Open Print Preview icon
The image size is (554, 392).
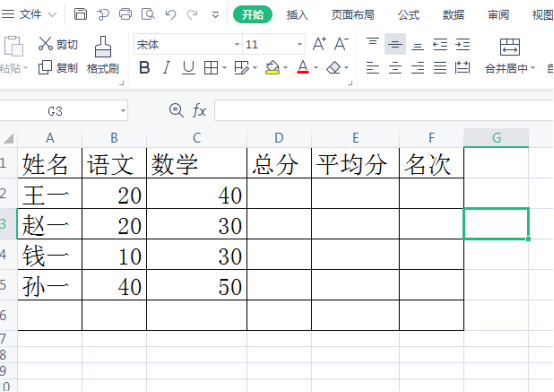pos(148,14)
